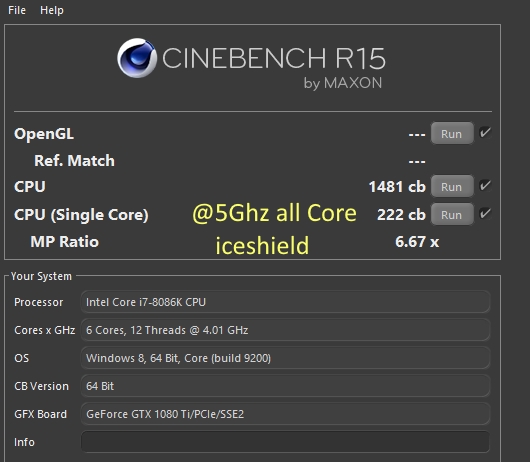Open the File menu
This screenshot has width=530, height=462.
pos(17,10)
